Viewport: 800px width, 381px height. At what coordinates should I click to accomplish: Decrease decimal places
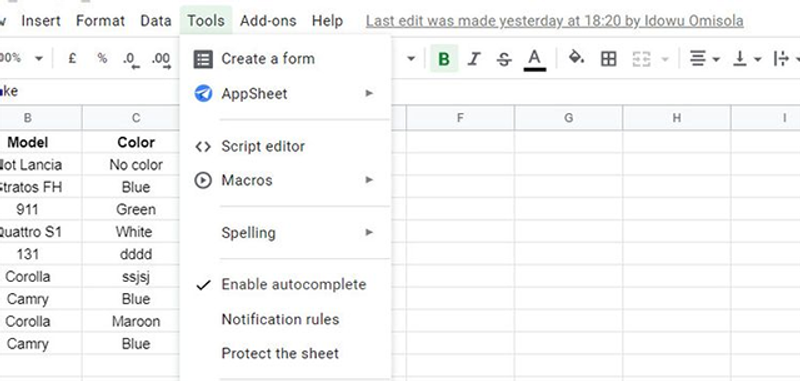click(131, 59)
